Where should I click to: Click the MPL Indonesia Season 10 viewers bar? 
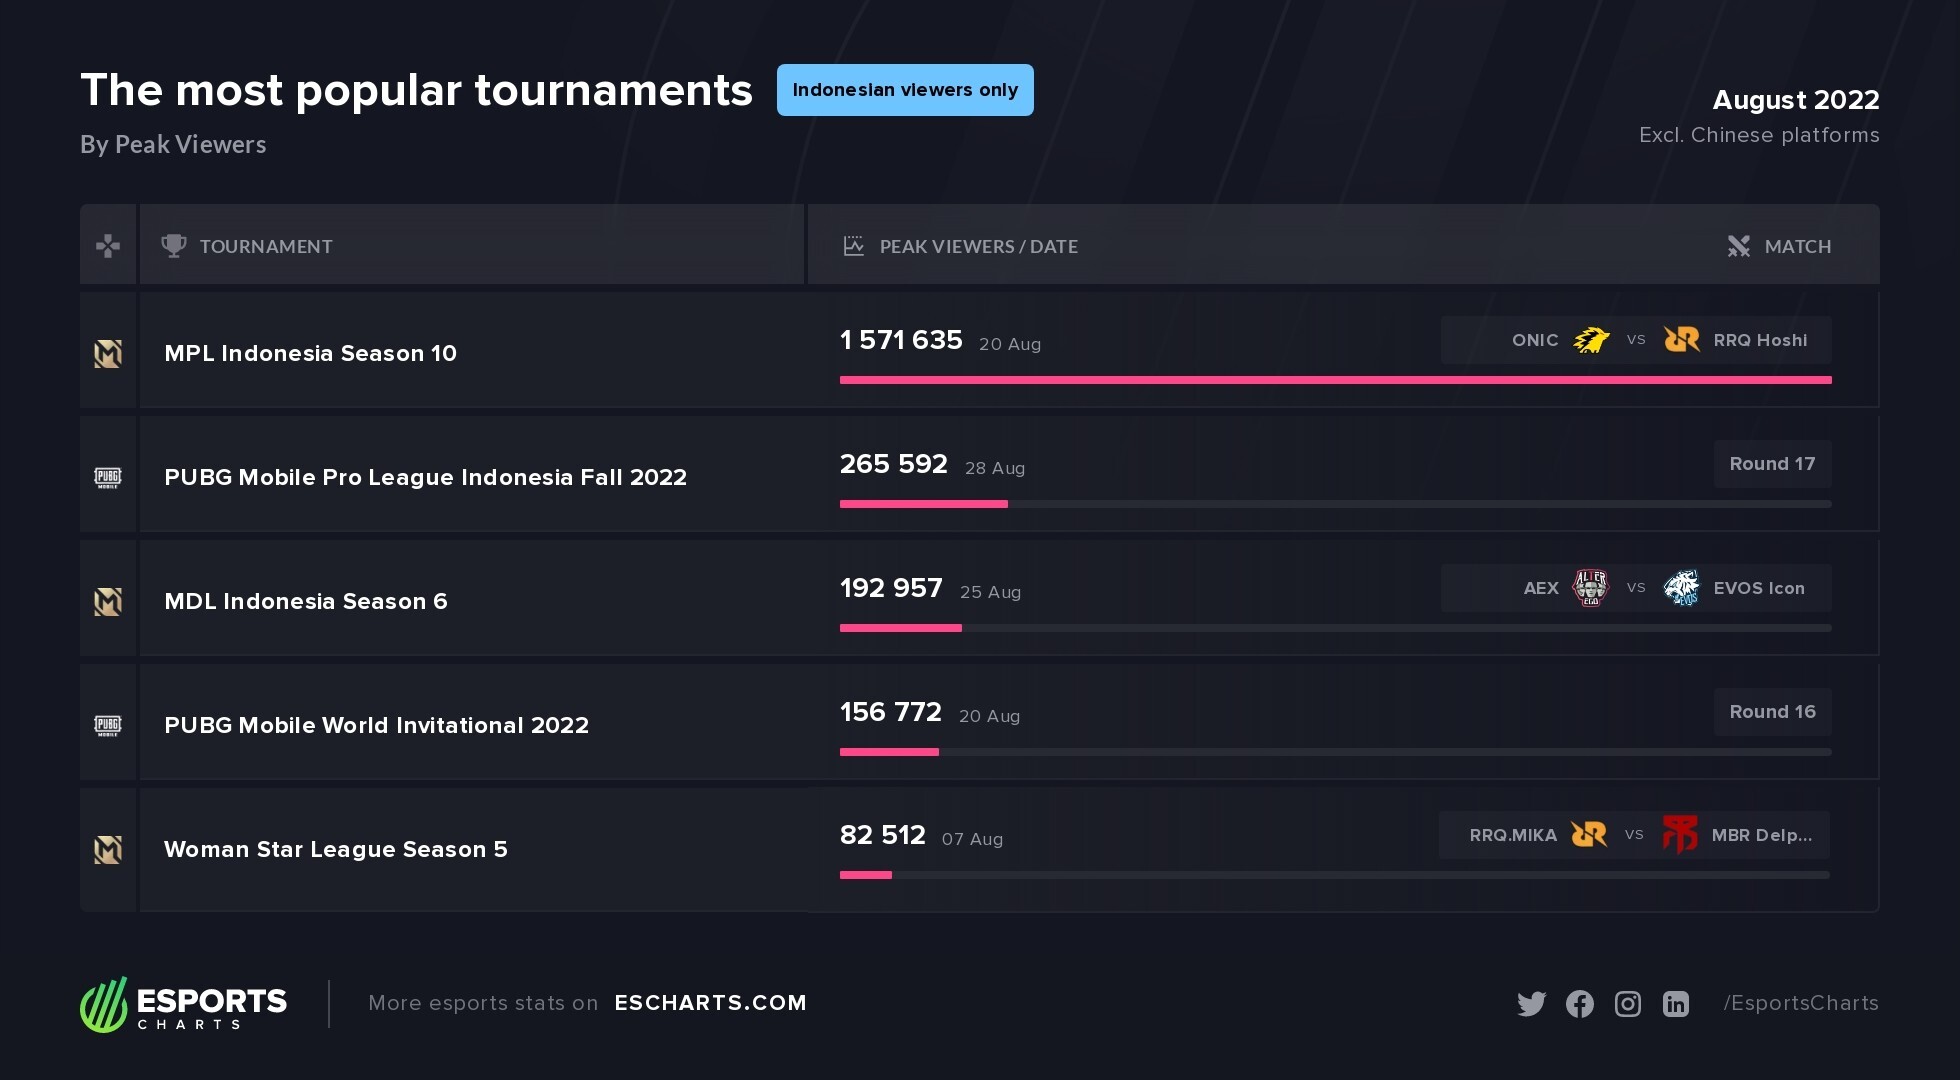coord(1335,380)
